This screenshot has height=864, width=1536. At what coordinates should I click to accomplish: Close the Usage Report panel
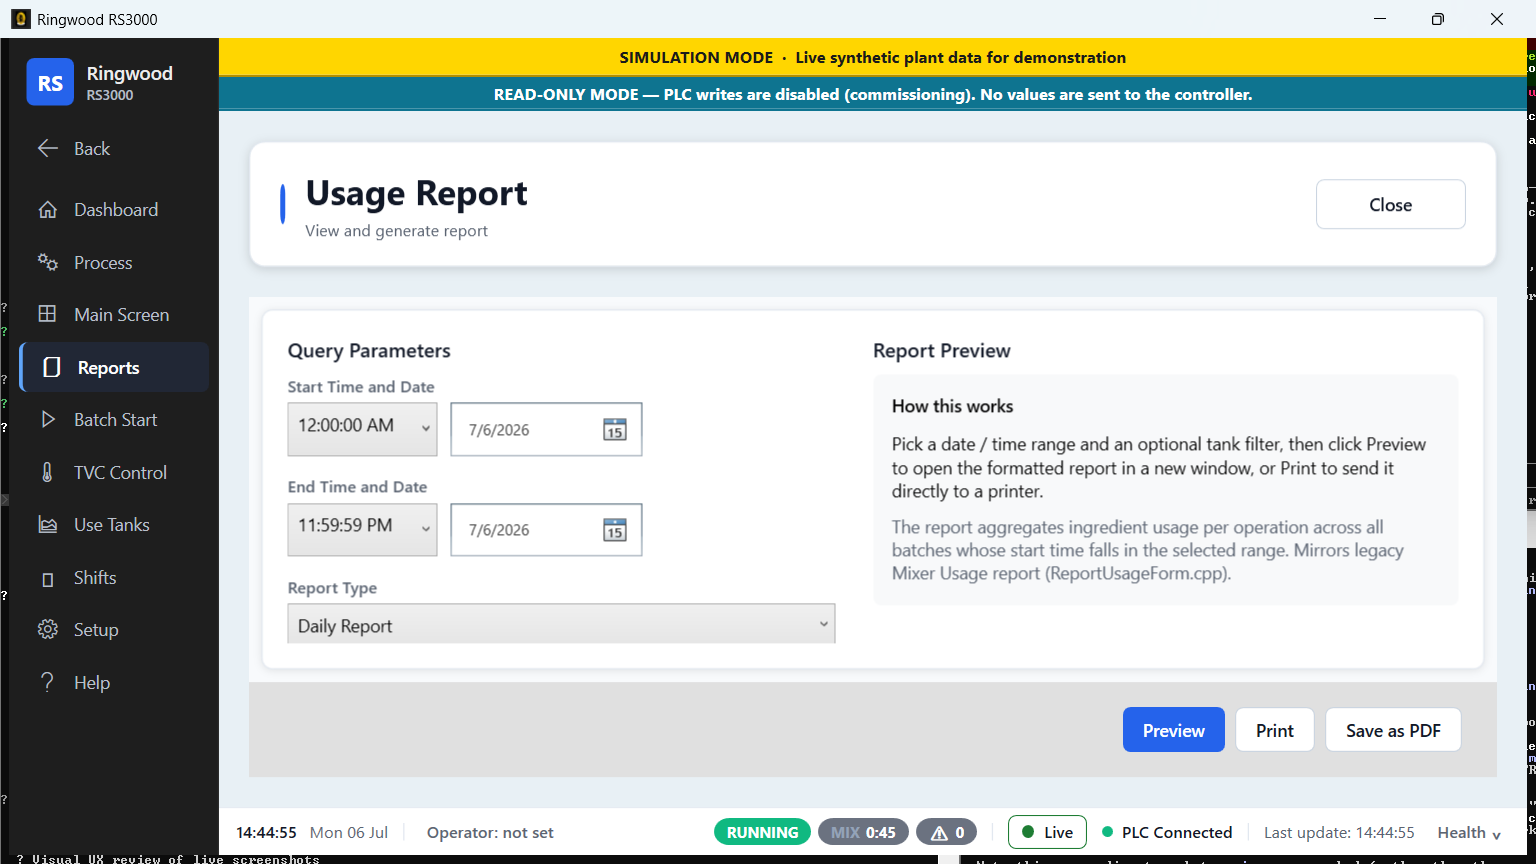coord(1390,204)
